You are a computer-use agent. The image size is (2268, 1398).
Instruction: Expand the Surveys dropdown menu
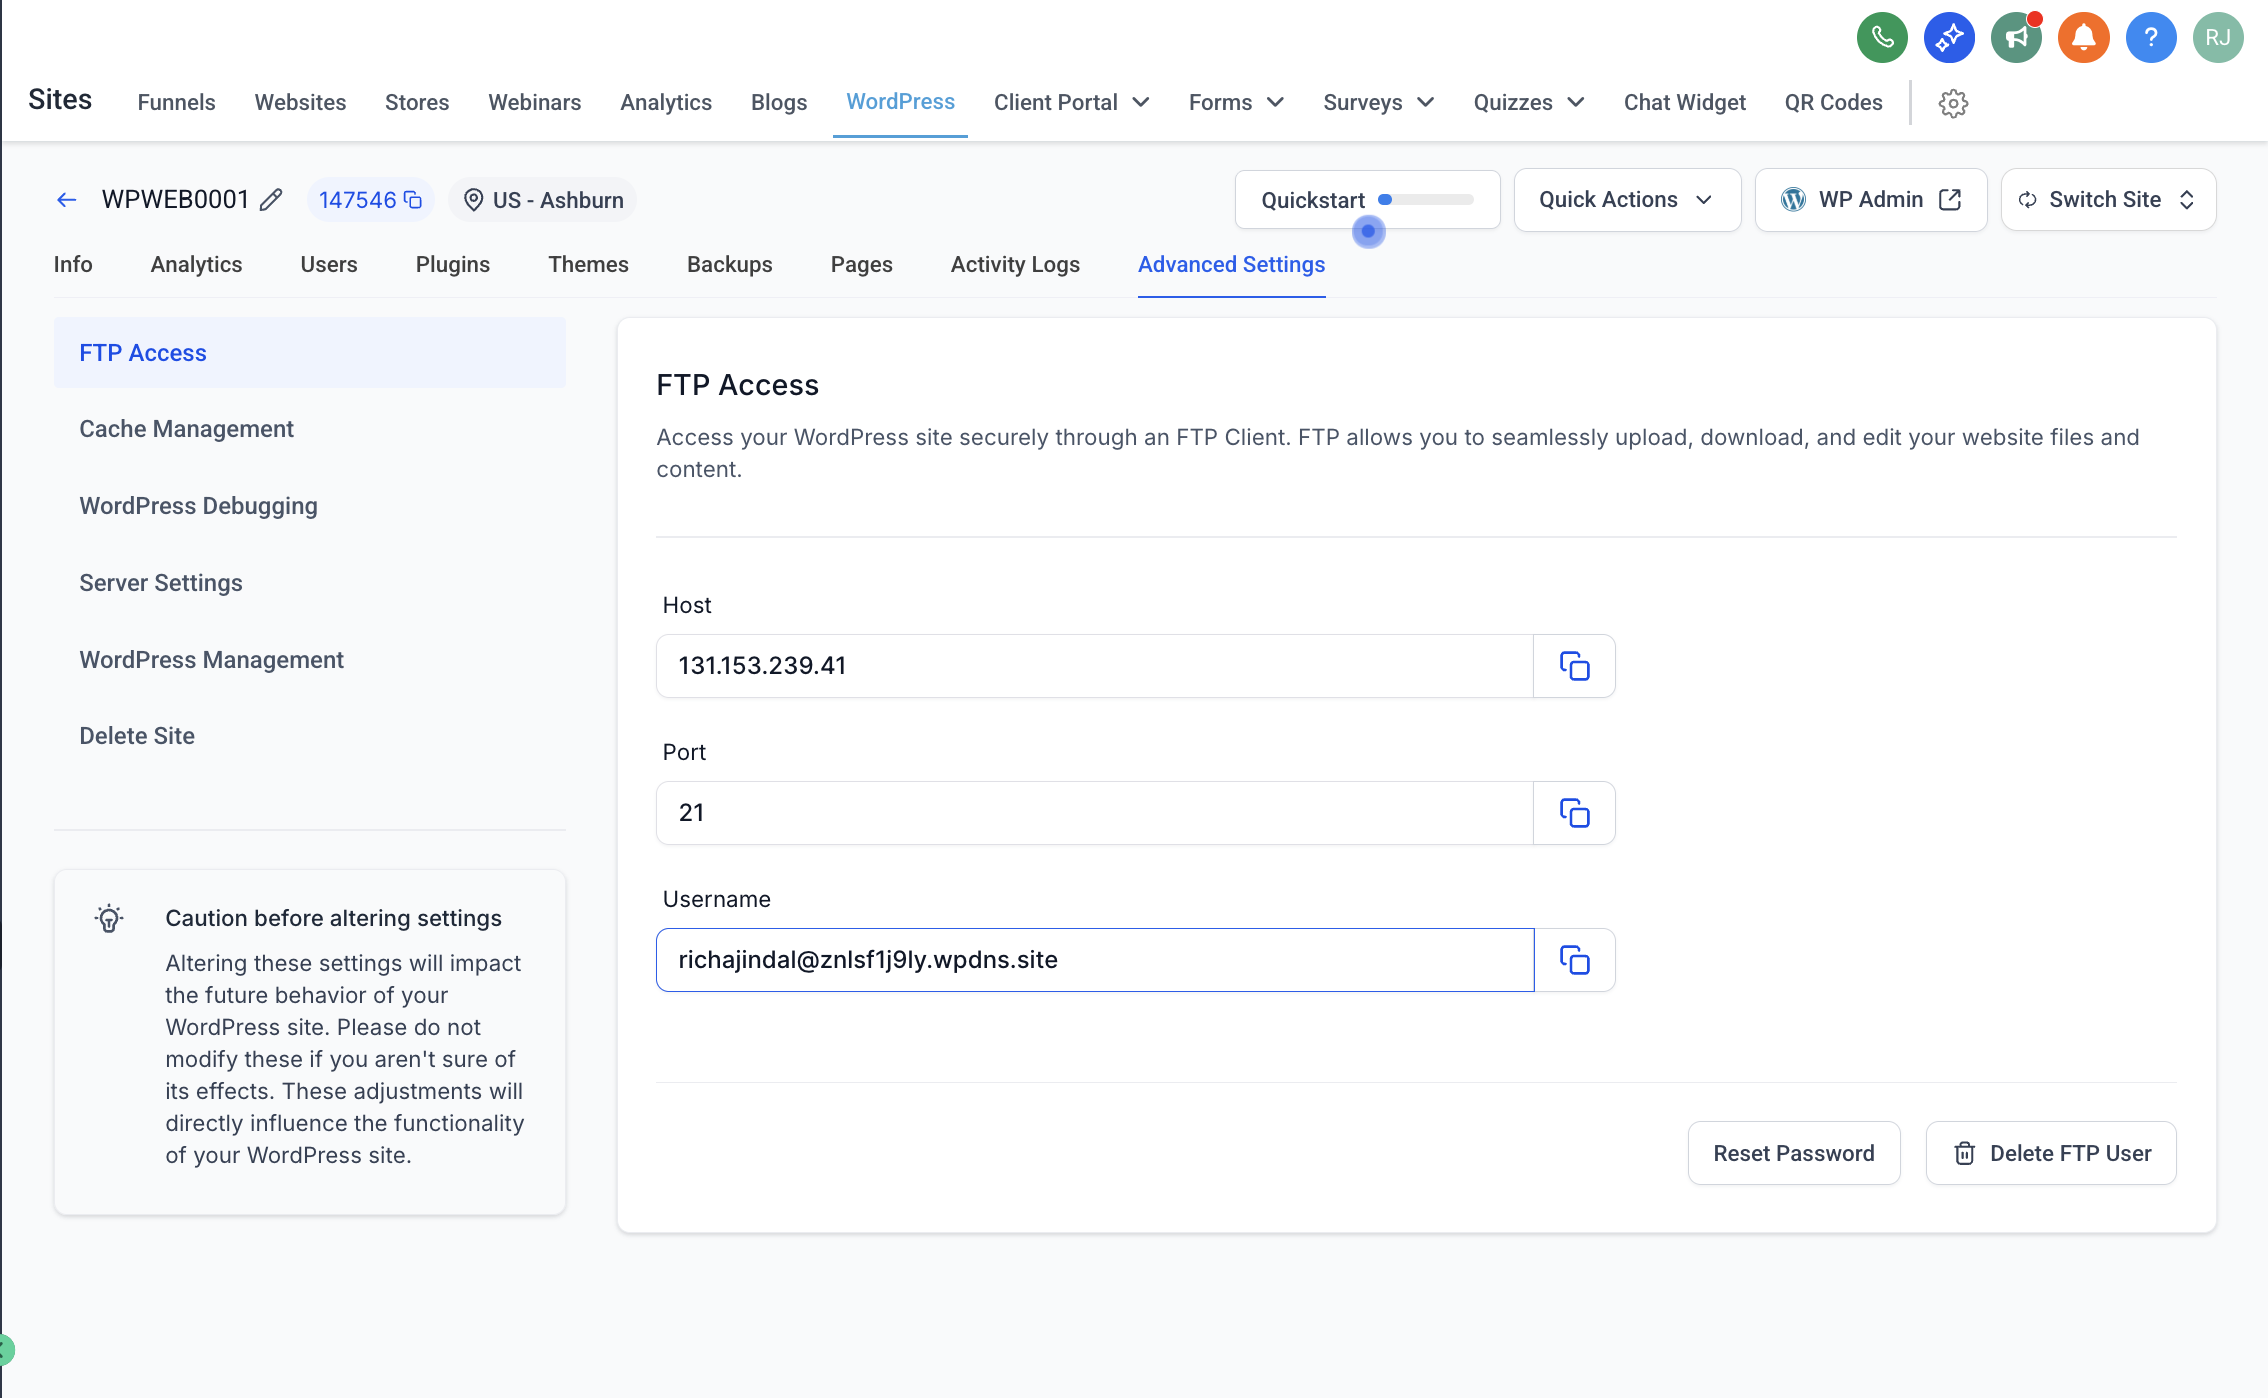pyautogui.click(x=1378, y=103)
